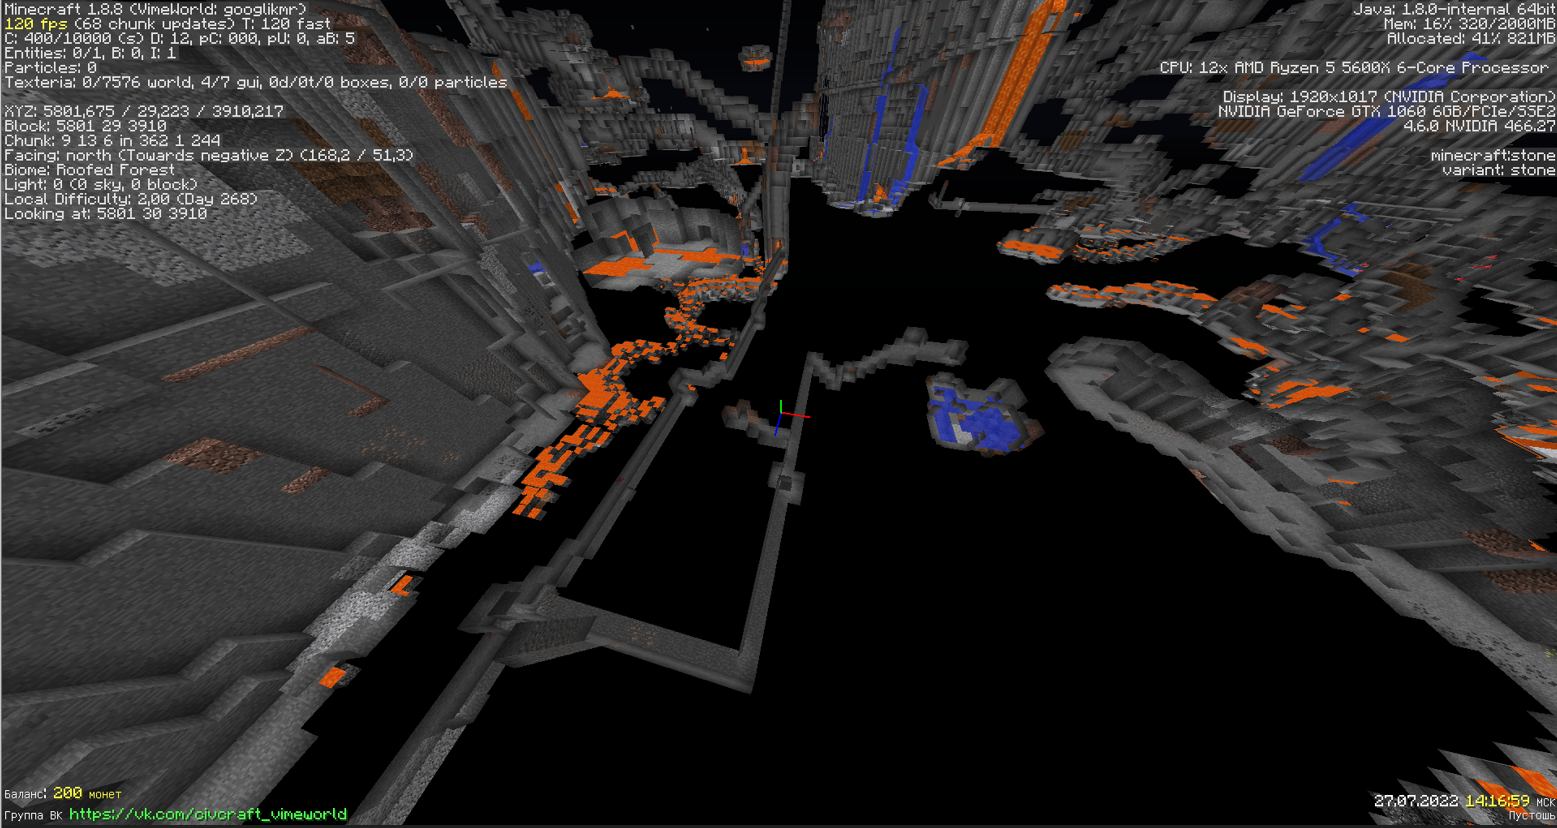Select the 'XYZ: 5801,675 / 29,223 / 3910,217' coordinates
The height and width of the screenshot is (828, 1557).
[144, 111]
